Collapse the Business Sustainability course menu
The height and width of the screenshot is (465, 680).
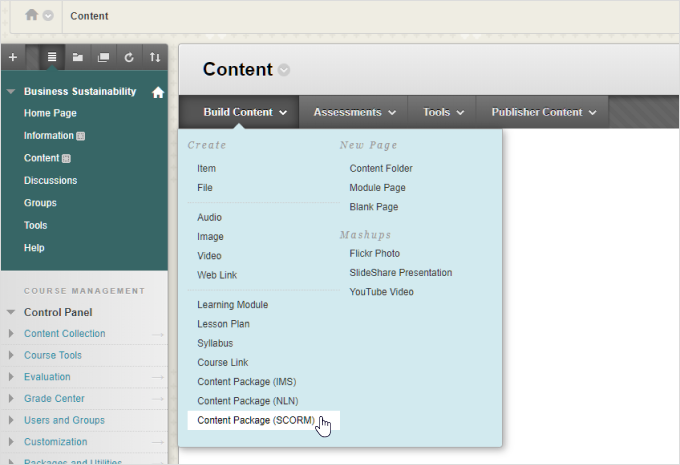(x=11, y=92)
